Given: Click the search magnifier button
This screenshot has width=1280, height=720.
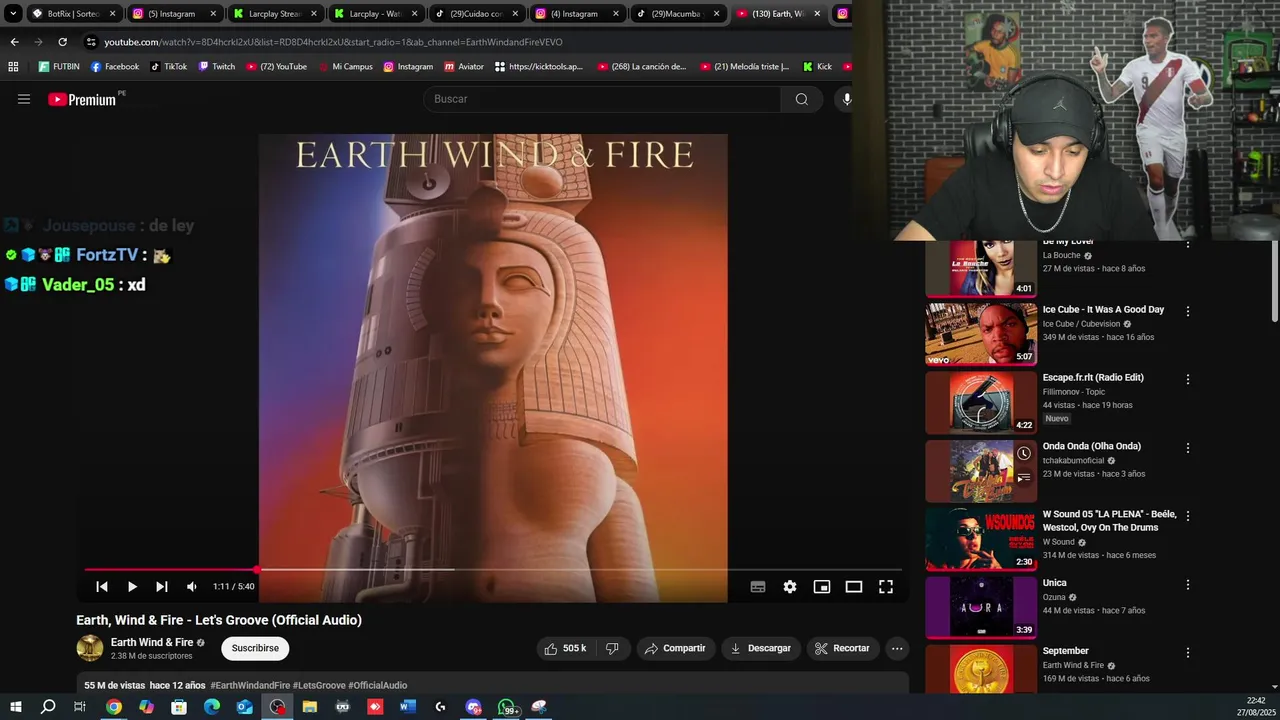Looking at the screenshot, I should 801,99.
